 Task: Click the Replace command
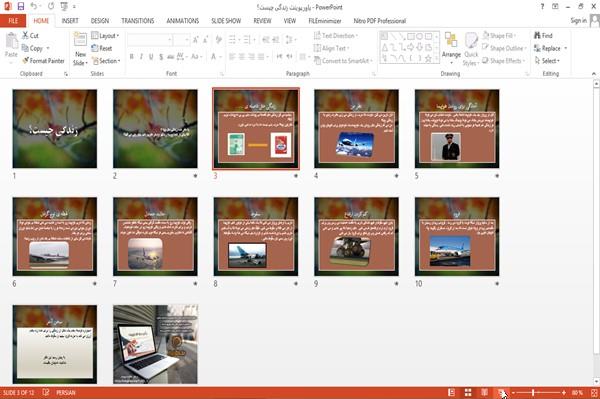[551, 48]
